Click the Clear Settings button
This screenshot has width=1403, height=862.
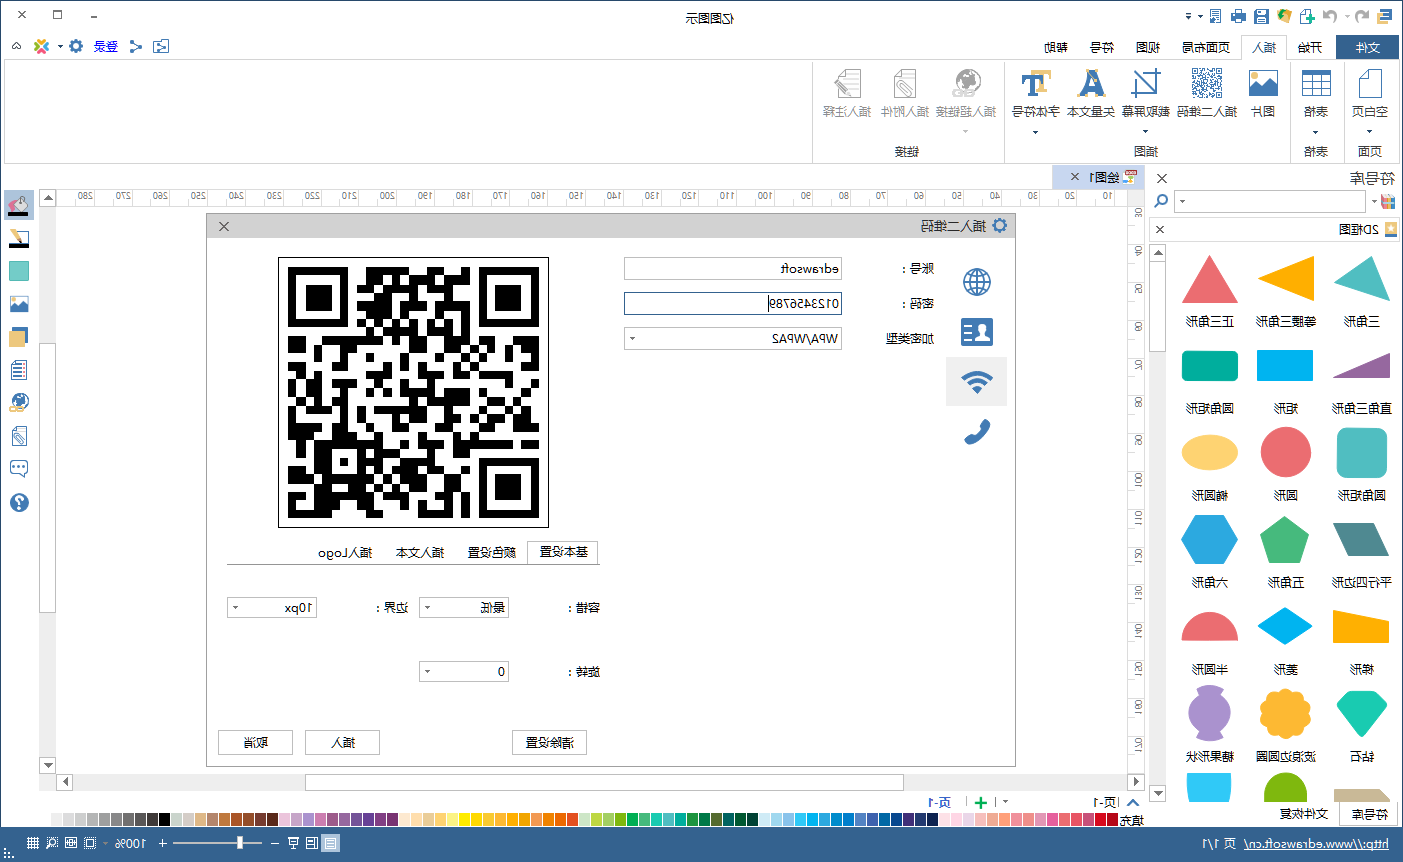coord(549,742)
